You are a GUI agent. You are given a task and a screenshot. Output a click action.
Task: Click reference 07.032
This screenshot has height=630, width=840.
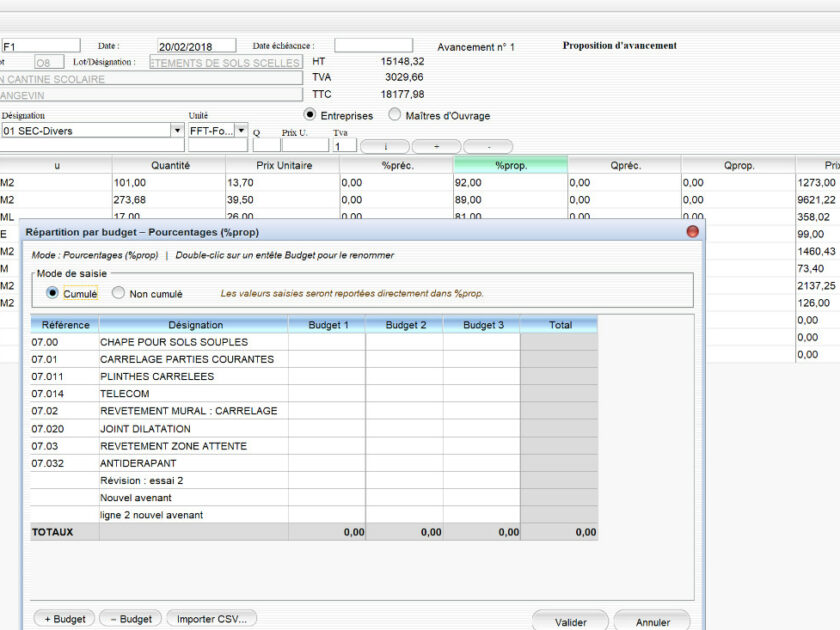pos(47,463)
